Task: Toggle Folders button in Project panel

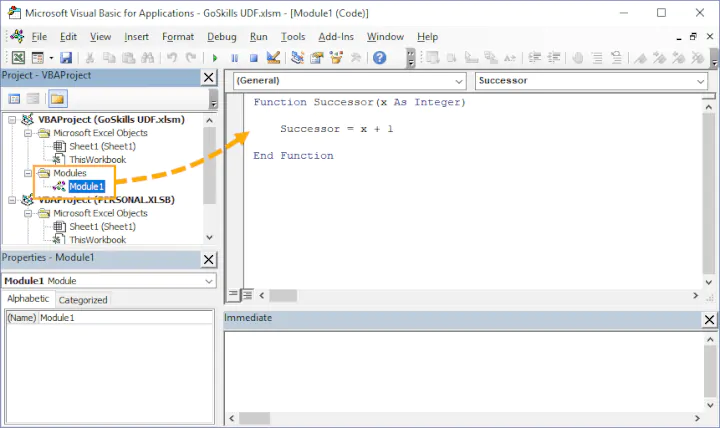Action: (x=57, y=99)
